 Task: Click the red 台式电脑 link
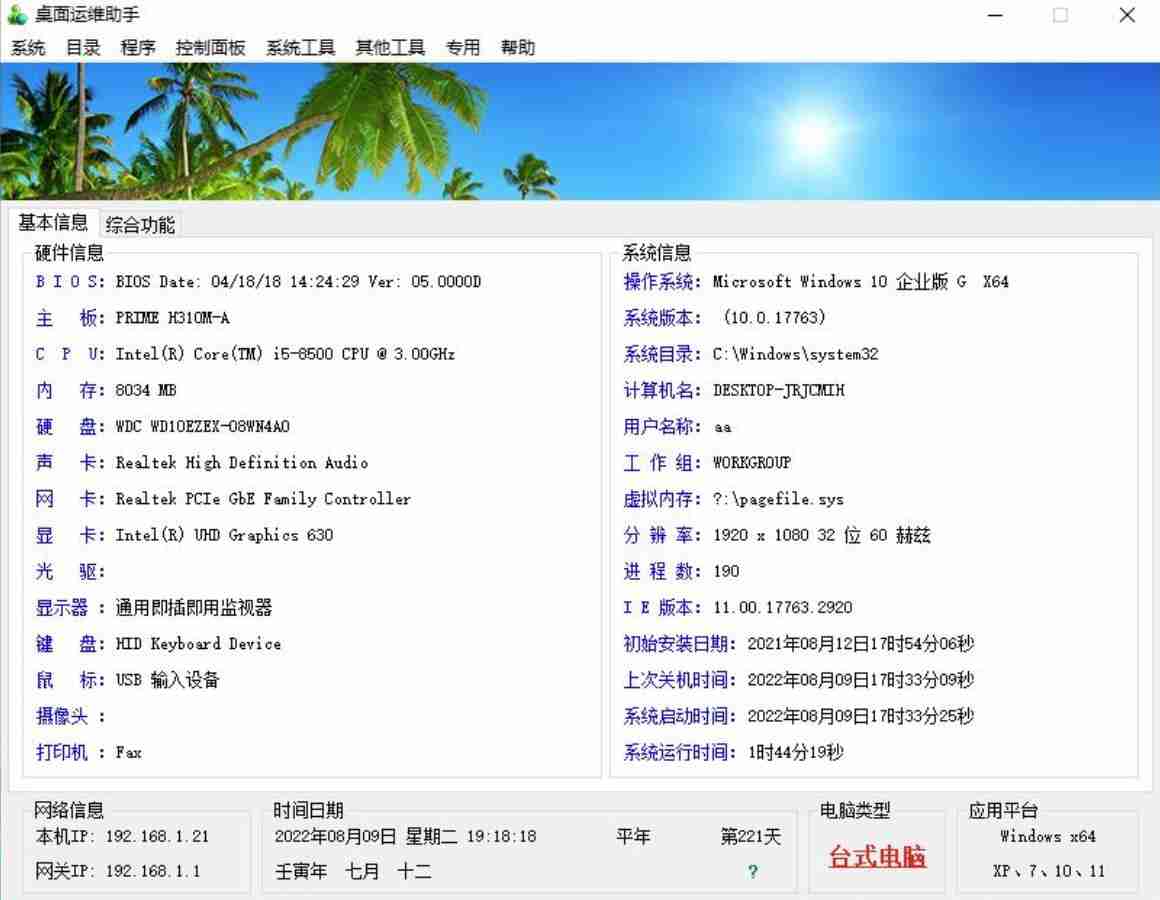click(877, 856)
